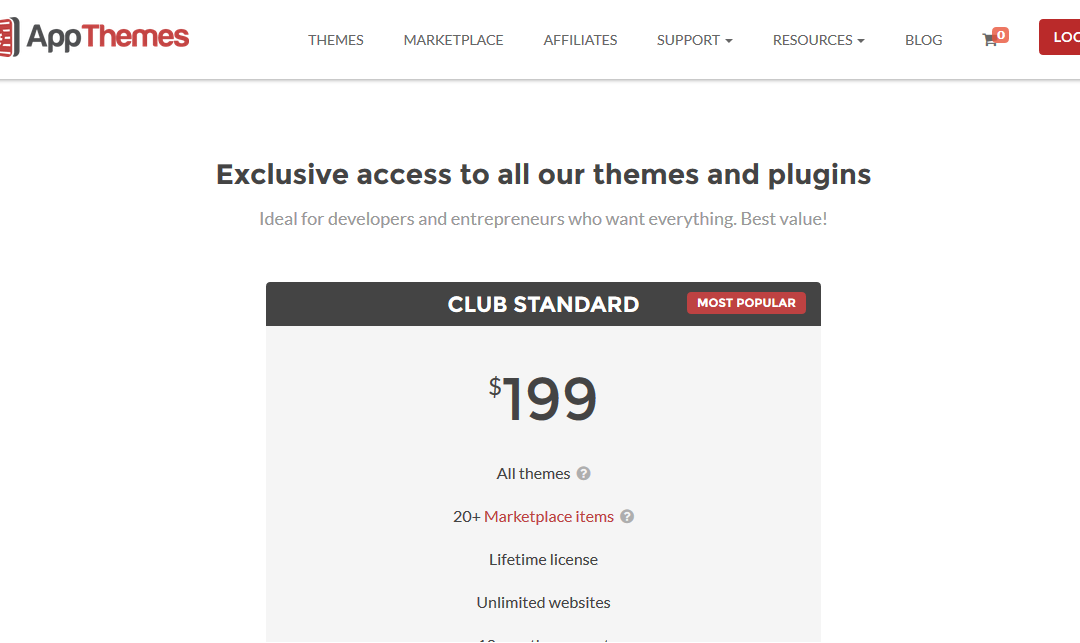
Task: Click the Lifetime license feature text
Action: tap(543, 560)
